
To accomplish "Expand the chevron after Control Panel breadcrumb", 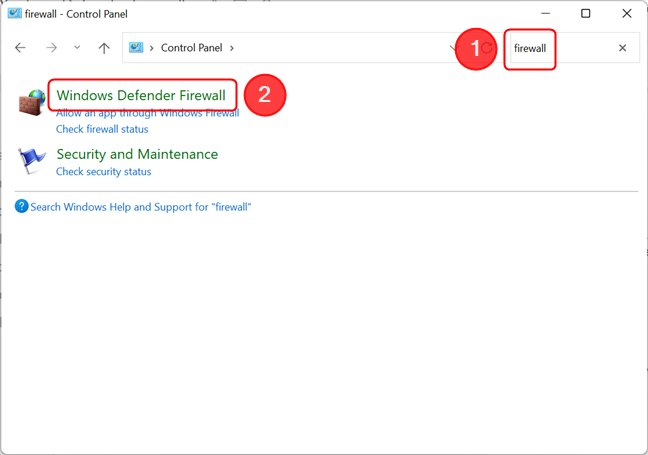I will (232, 48).
